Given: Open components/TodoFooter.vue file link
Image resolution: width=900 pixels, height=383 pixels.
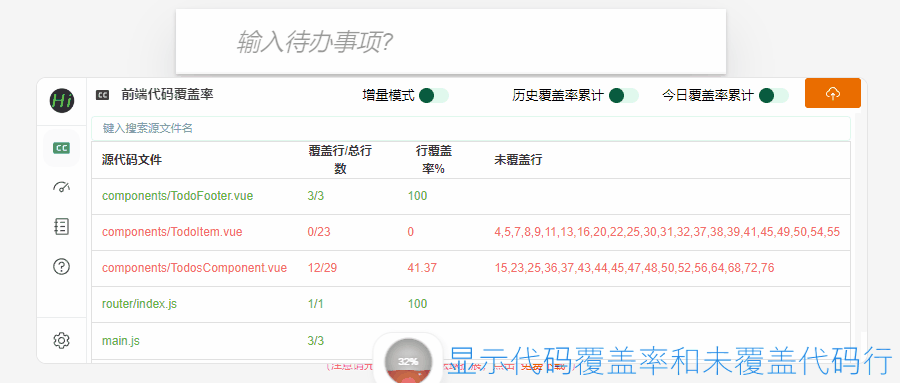Looking at the screenshot, I should pyautogui.click(x=177, y=196).
